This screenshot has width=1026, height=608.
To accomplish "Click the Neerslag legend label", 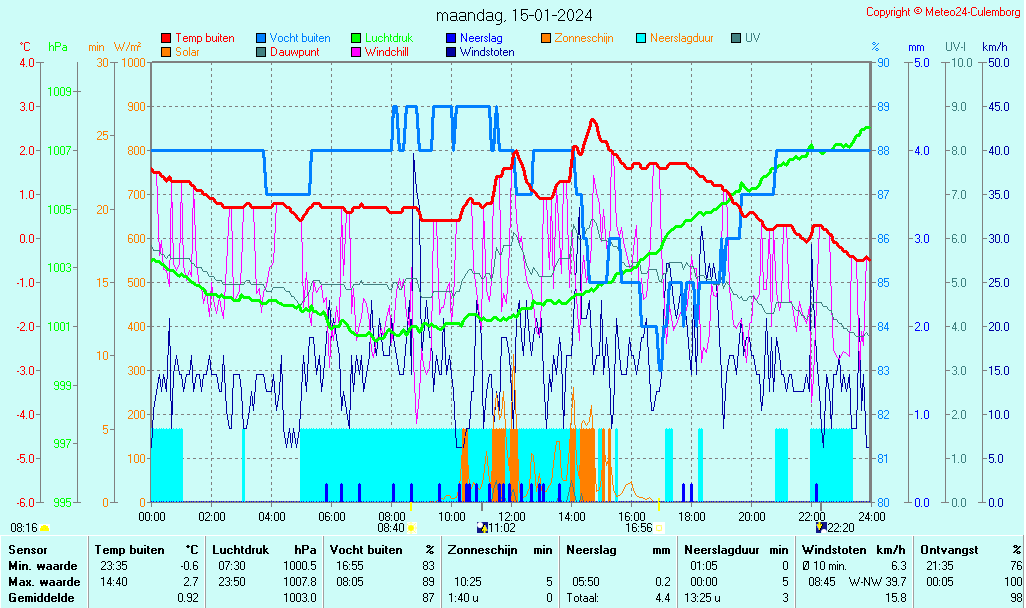I will [481, 38].
